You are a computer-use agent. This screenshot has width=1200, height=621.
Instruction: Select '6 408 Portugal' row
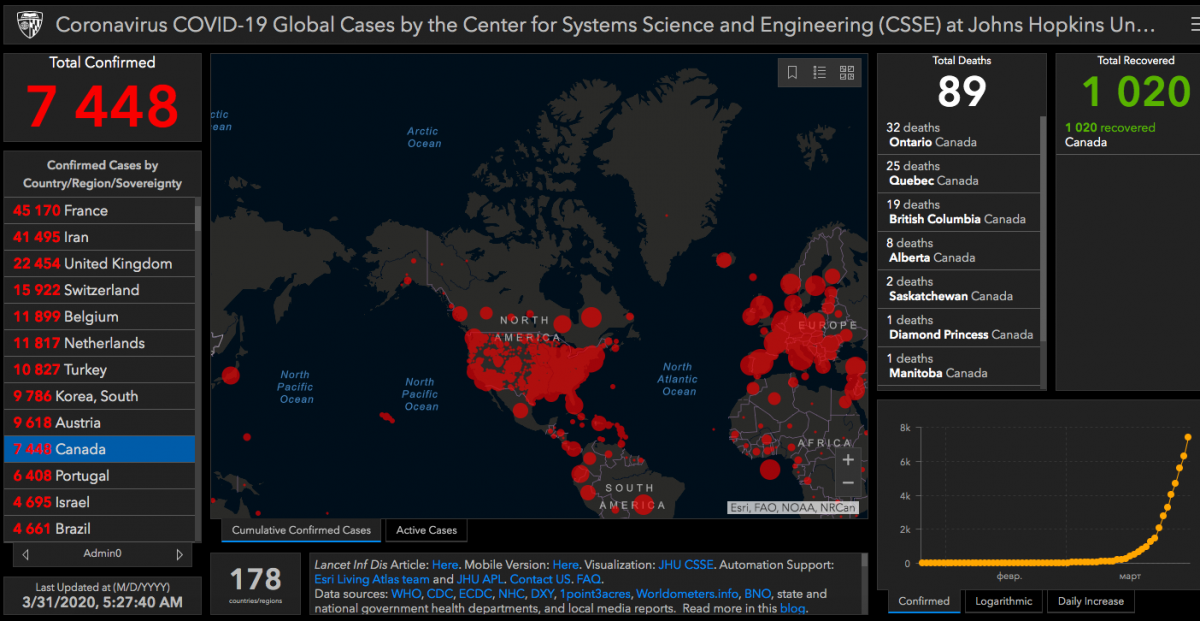(100, 476)
